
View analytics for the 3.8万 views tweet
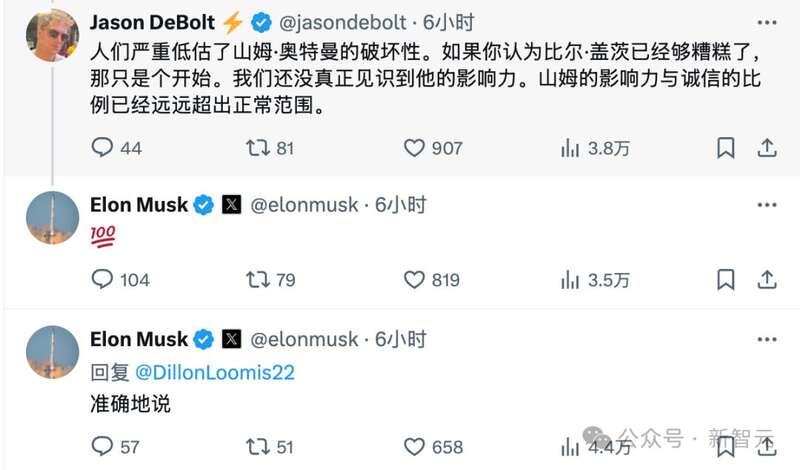(570, 148)
